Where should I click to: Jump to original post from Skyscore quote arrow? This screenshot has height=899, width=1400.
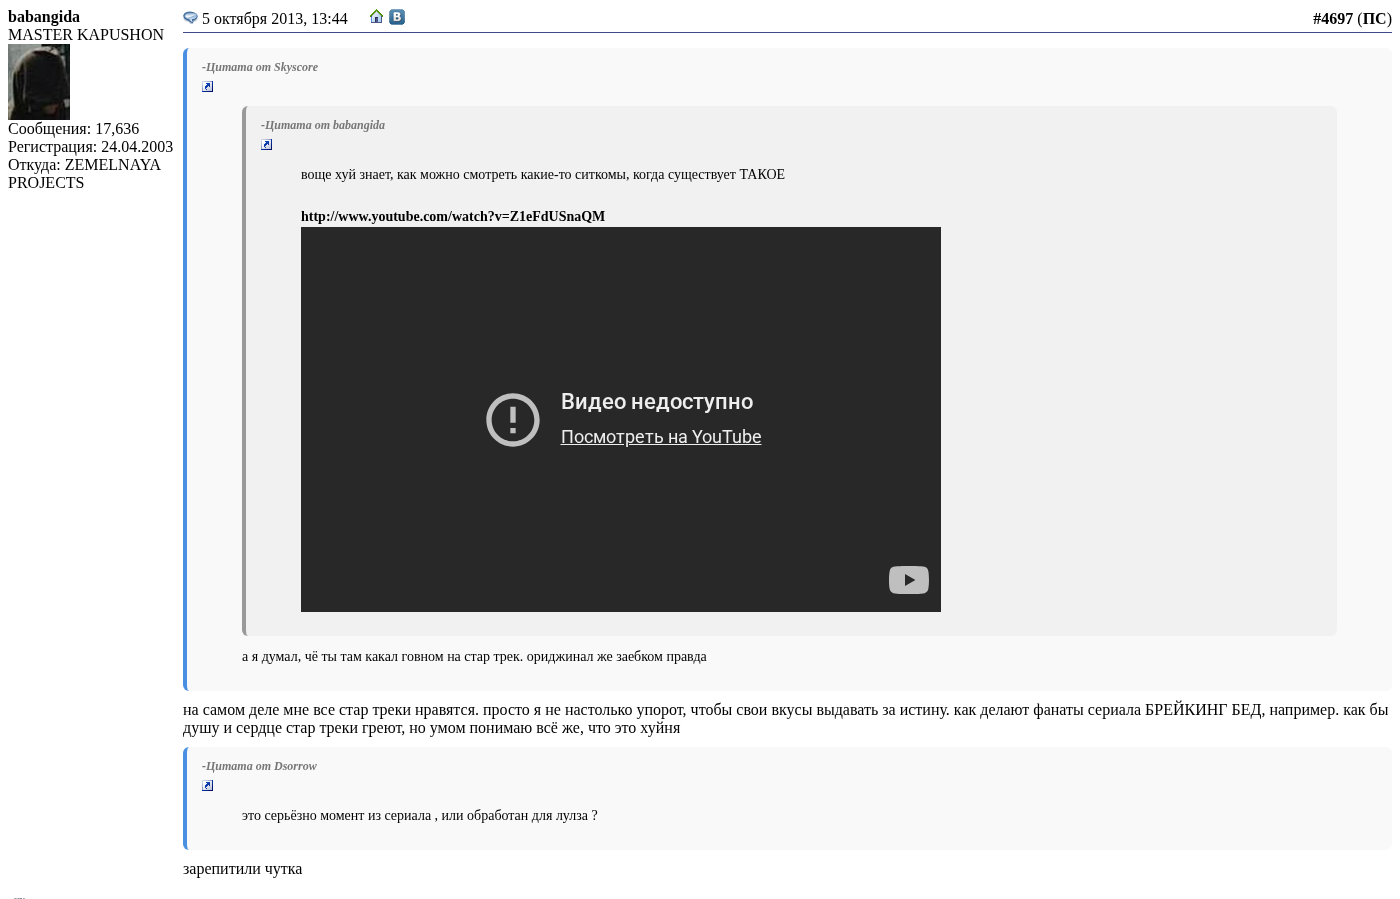(208, 87)
